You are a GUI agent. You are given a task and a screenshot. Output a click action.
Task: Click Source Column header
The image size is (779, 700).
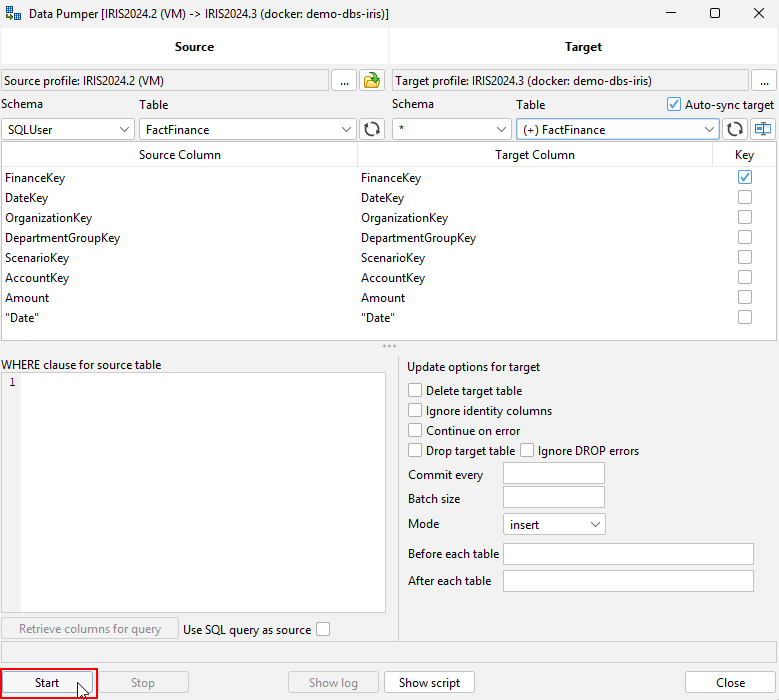[179, 155]
